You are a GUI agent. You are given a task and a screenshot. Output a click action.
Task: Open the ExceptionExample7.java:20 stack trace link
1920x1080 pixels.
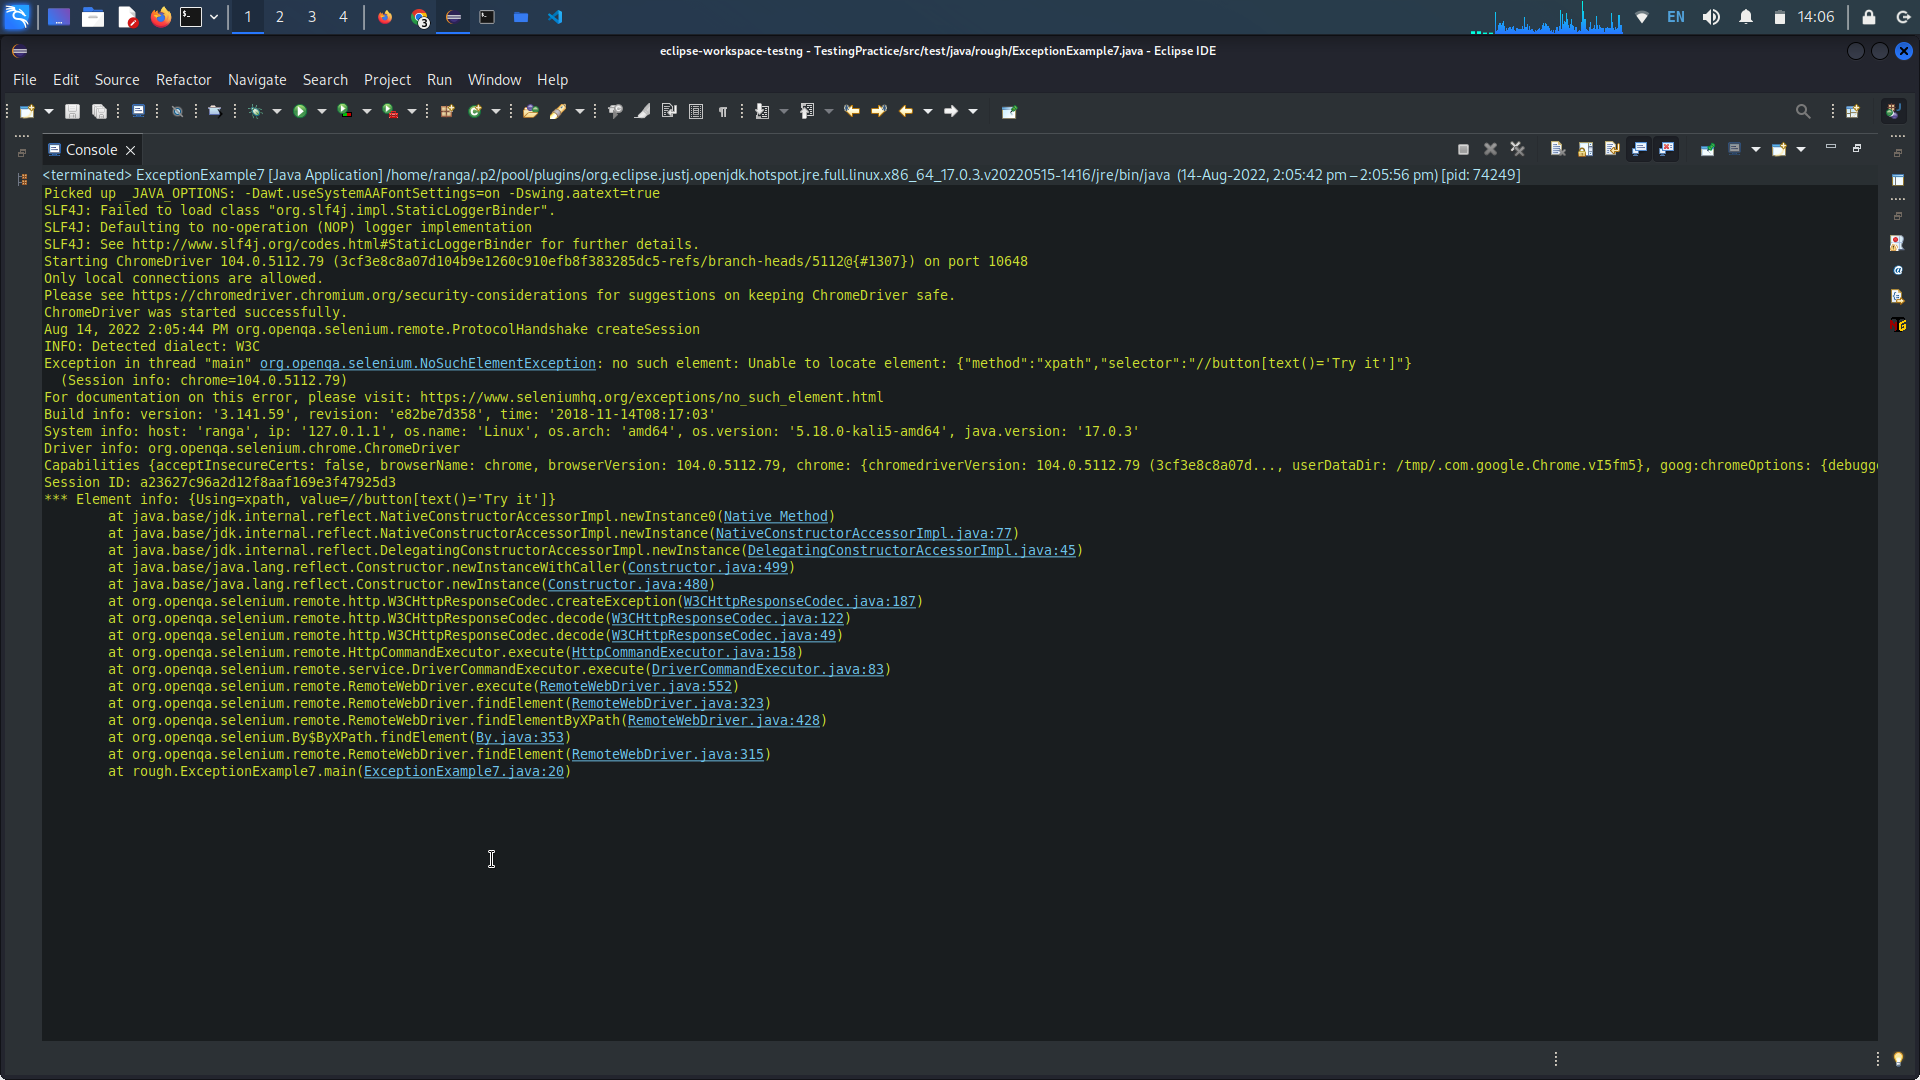coord(463,771)
